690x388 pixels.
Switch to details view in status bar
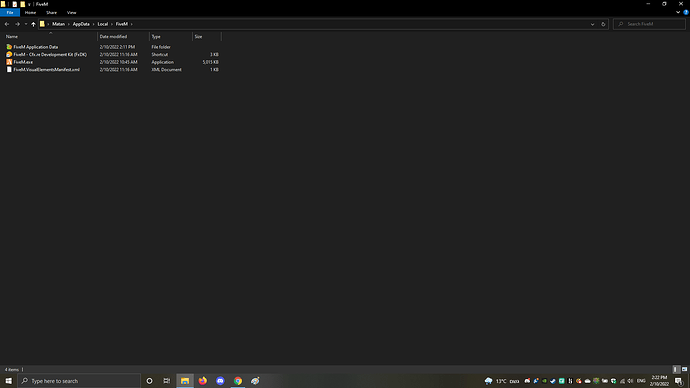pyautogui.click(x=676, y=370)
